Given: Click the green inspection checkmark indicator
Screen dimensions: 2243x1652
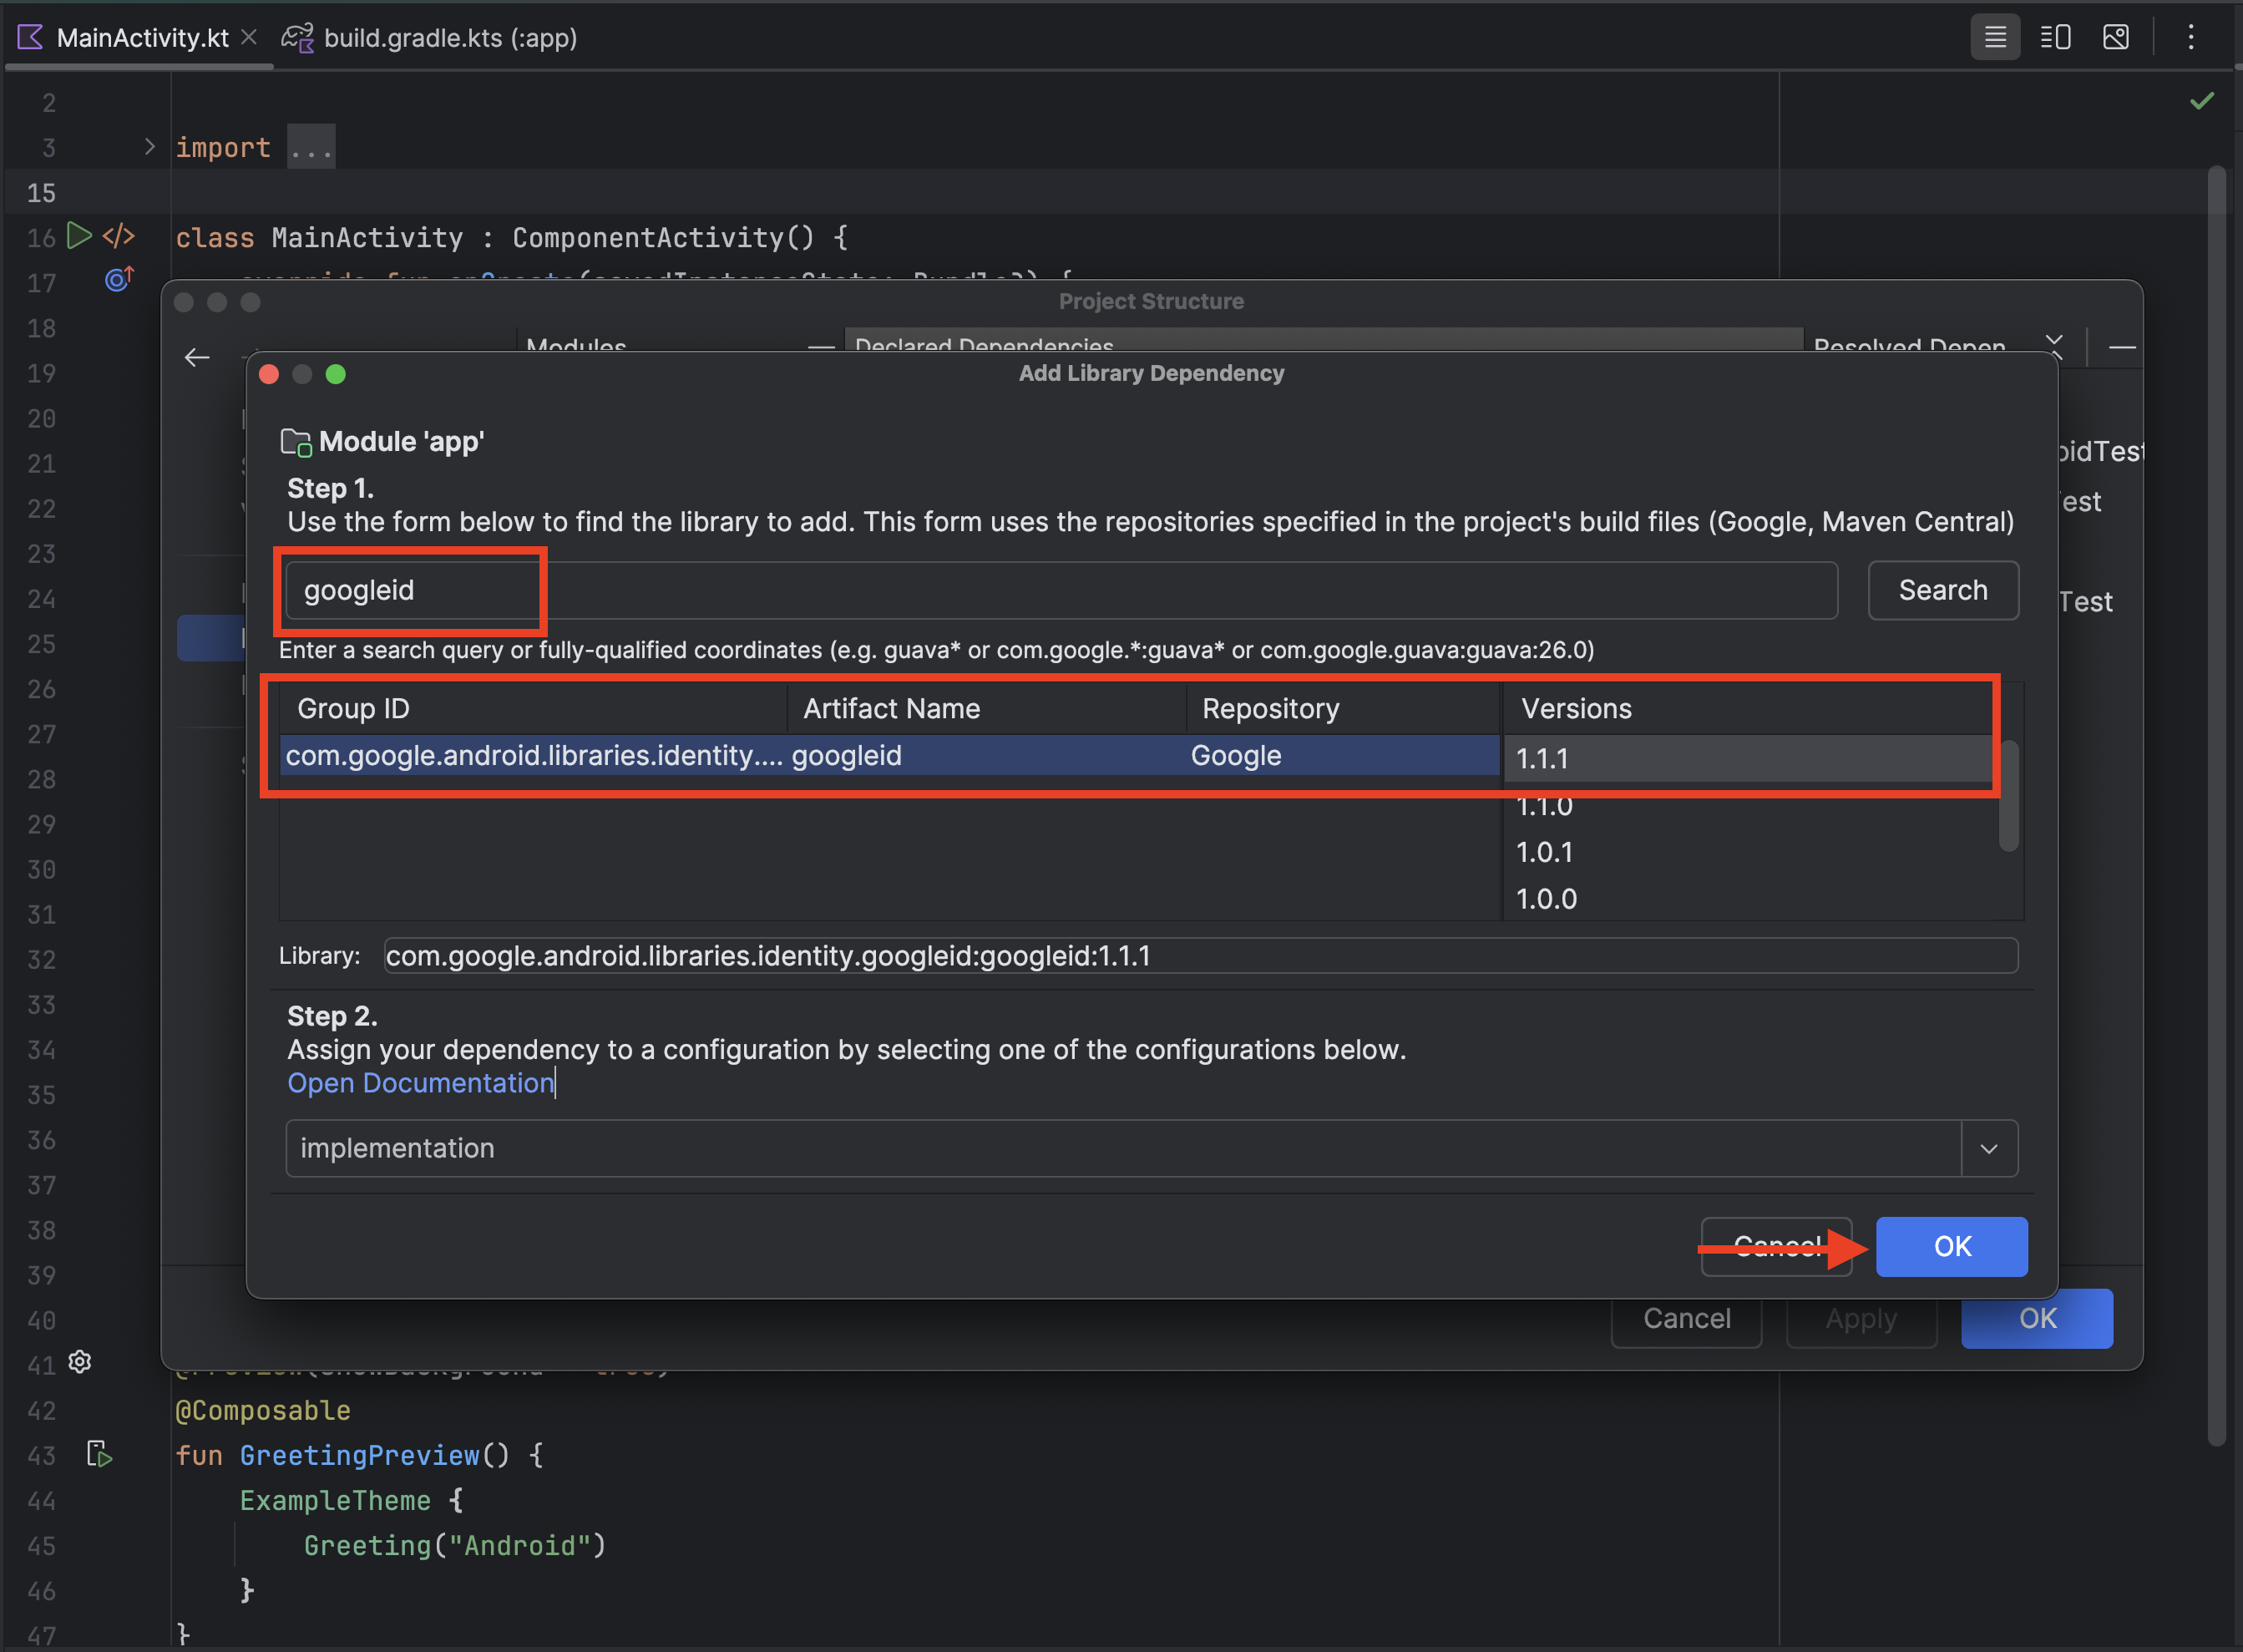Looking at the screenshot, I should tap(2201, 101).
